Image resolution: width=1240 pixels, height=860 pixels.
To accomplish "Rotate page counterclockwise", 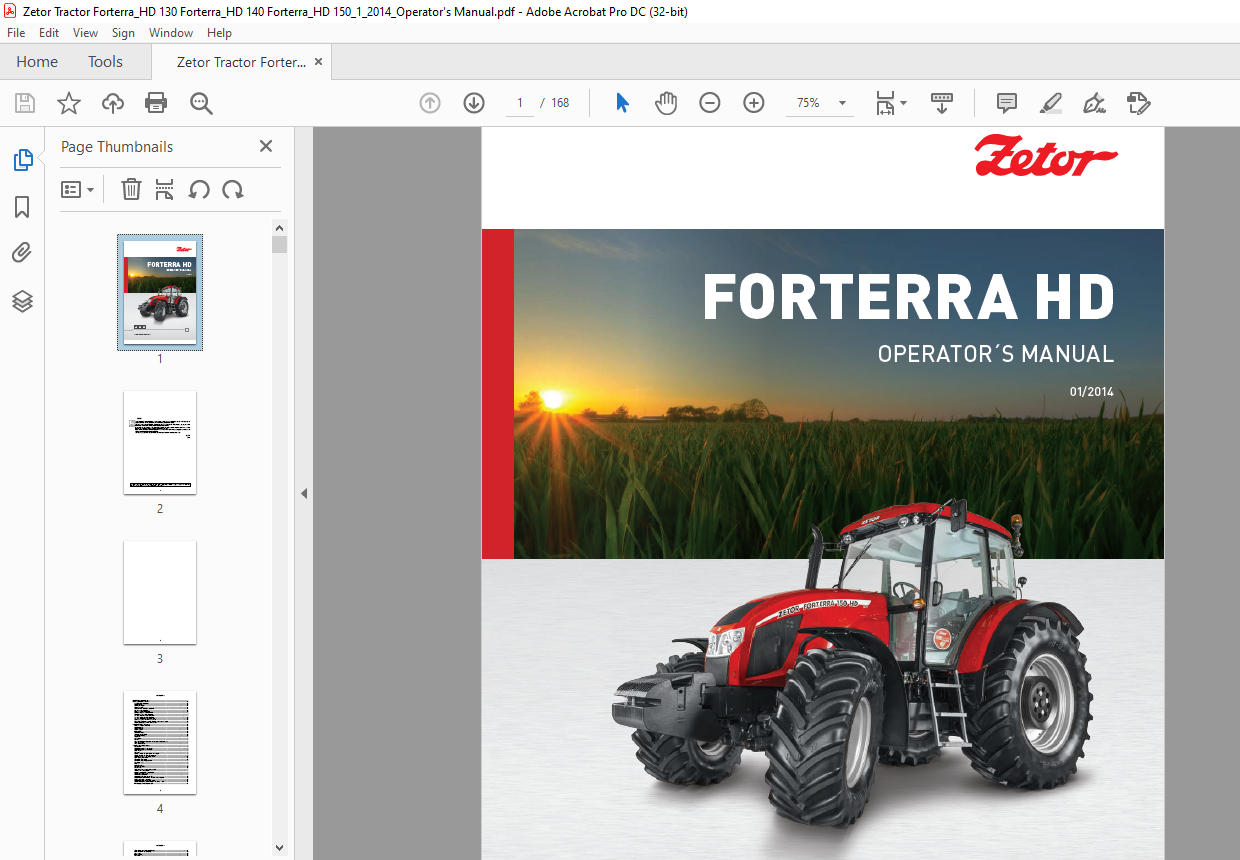I will pos(199,189).
